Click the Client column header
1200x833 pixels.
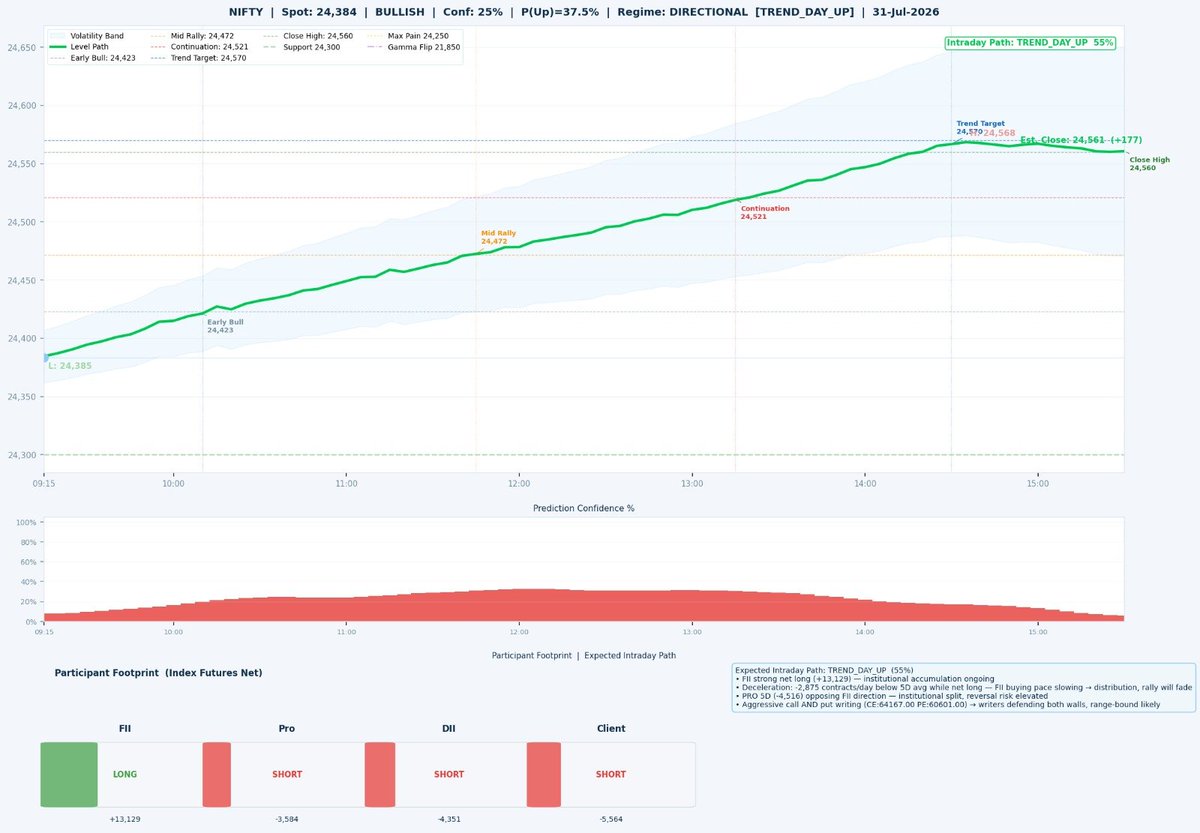point(611,729)
